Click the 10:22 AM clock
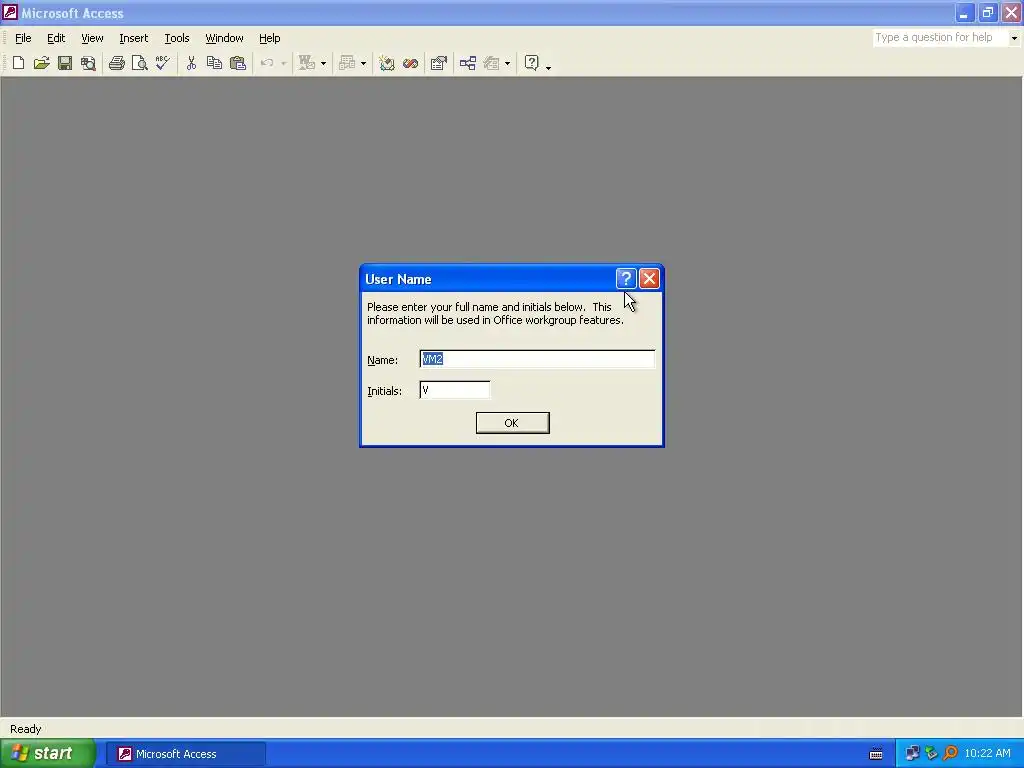 coord(987,754)
